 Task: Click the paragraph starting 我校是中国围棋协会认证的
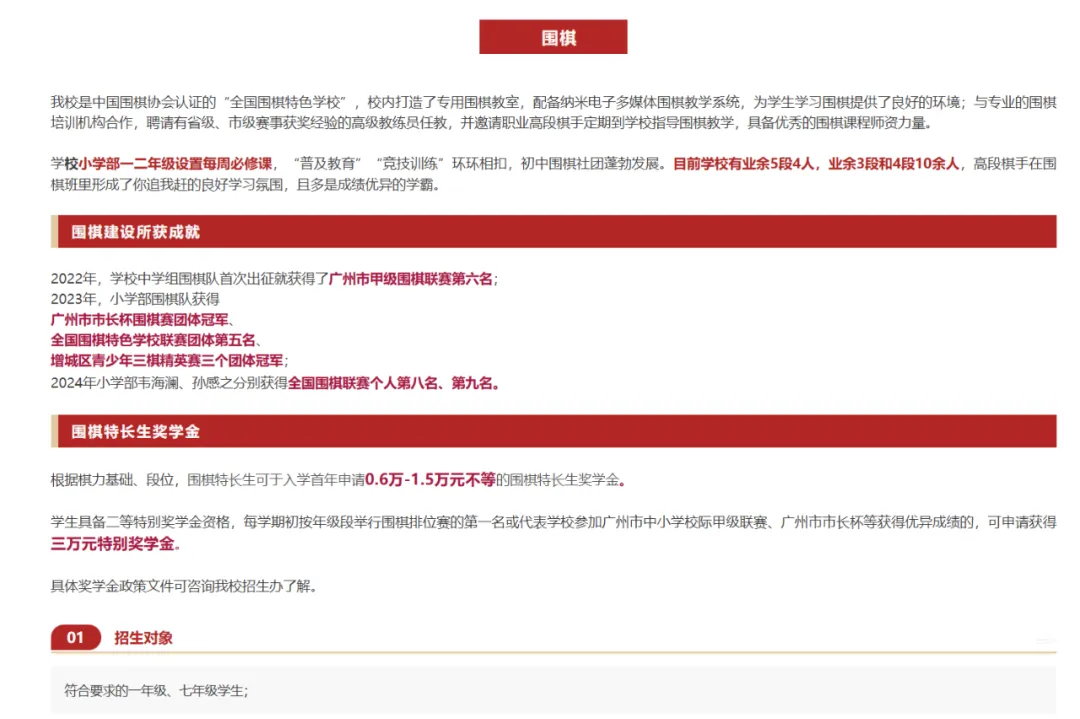coord(553,113)
